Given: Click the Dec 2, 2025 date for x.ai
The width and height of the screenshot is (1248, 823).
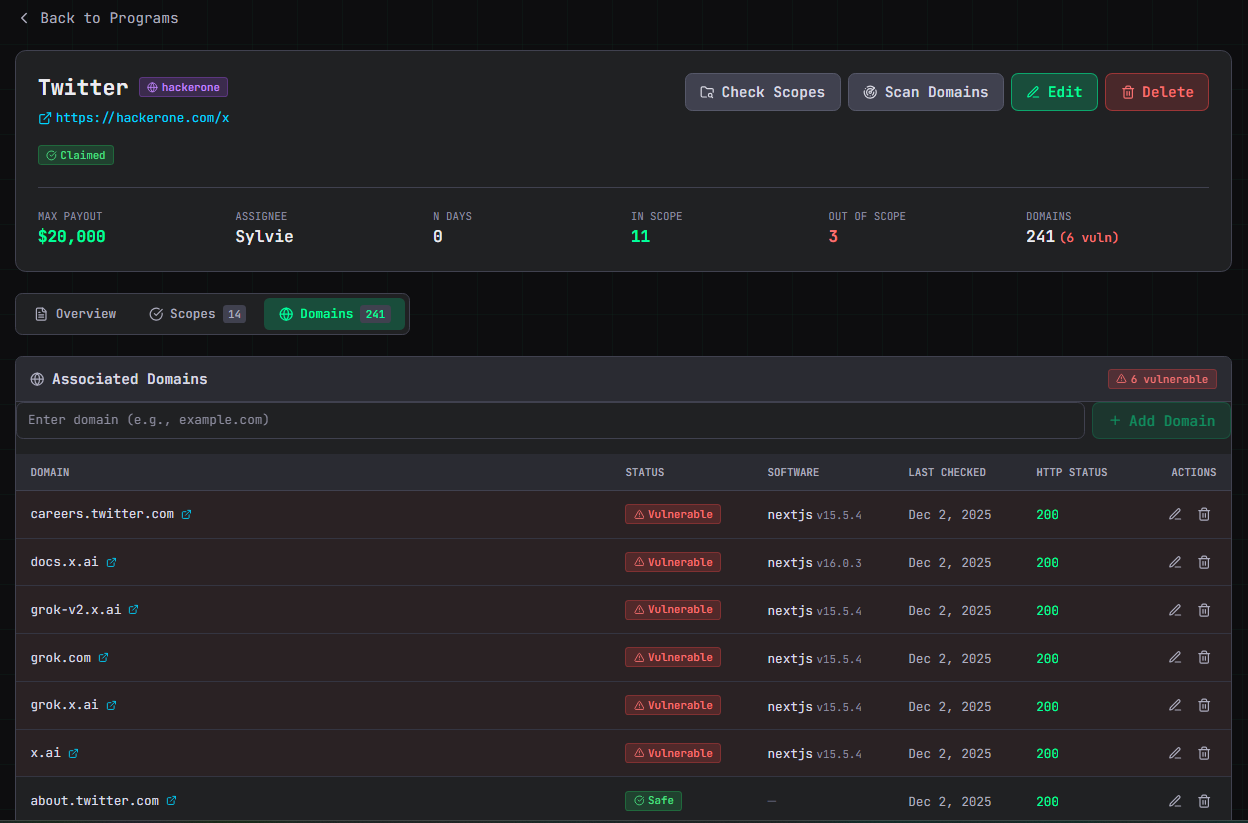Looking at the screenshot, I should click(950, 754).
